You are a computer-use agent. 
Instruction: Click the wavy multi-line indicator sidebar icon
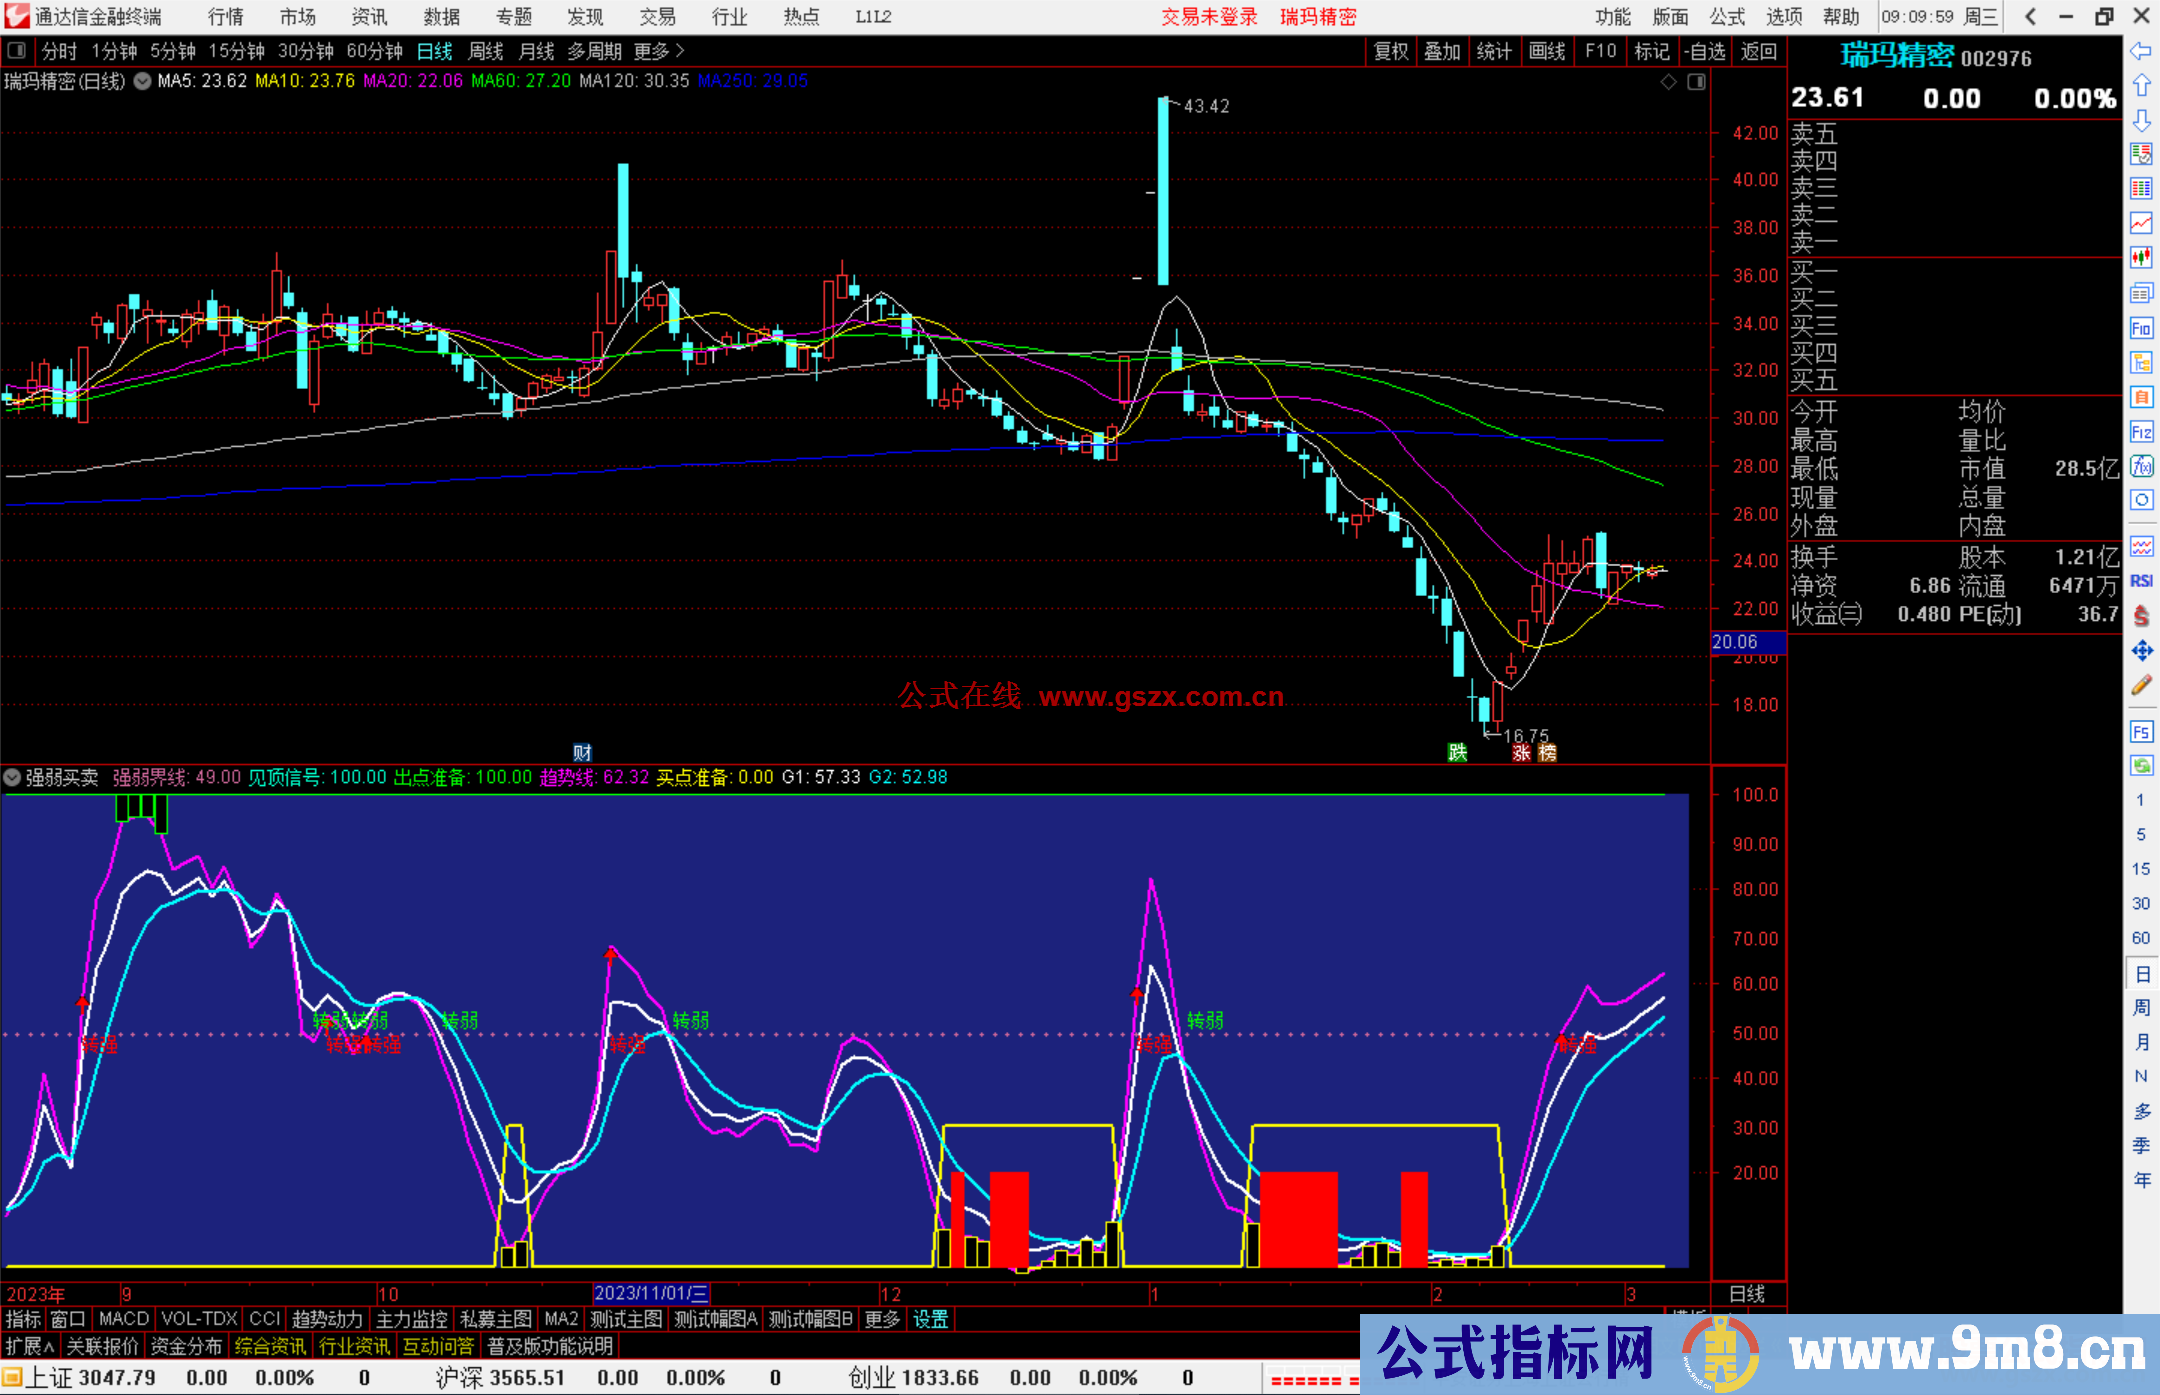pos(2141,546)
